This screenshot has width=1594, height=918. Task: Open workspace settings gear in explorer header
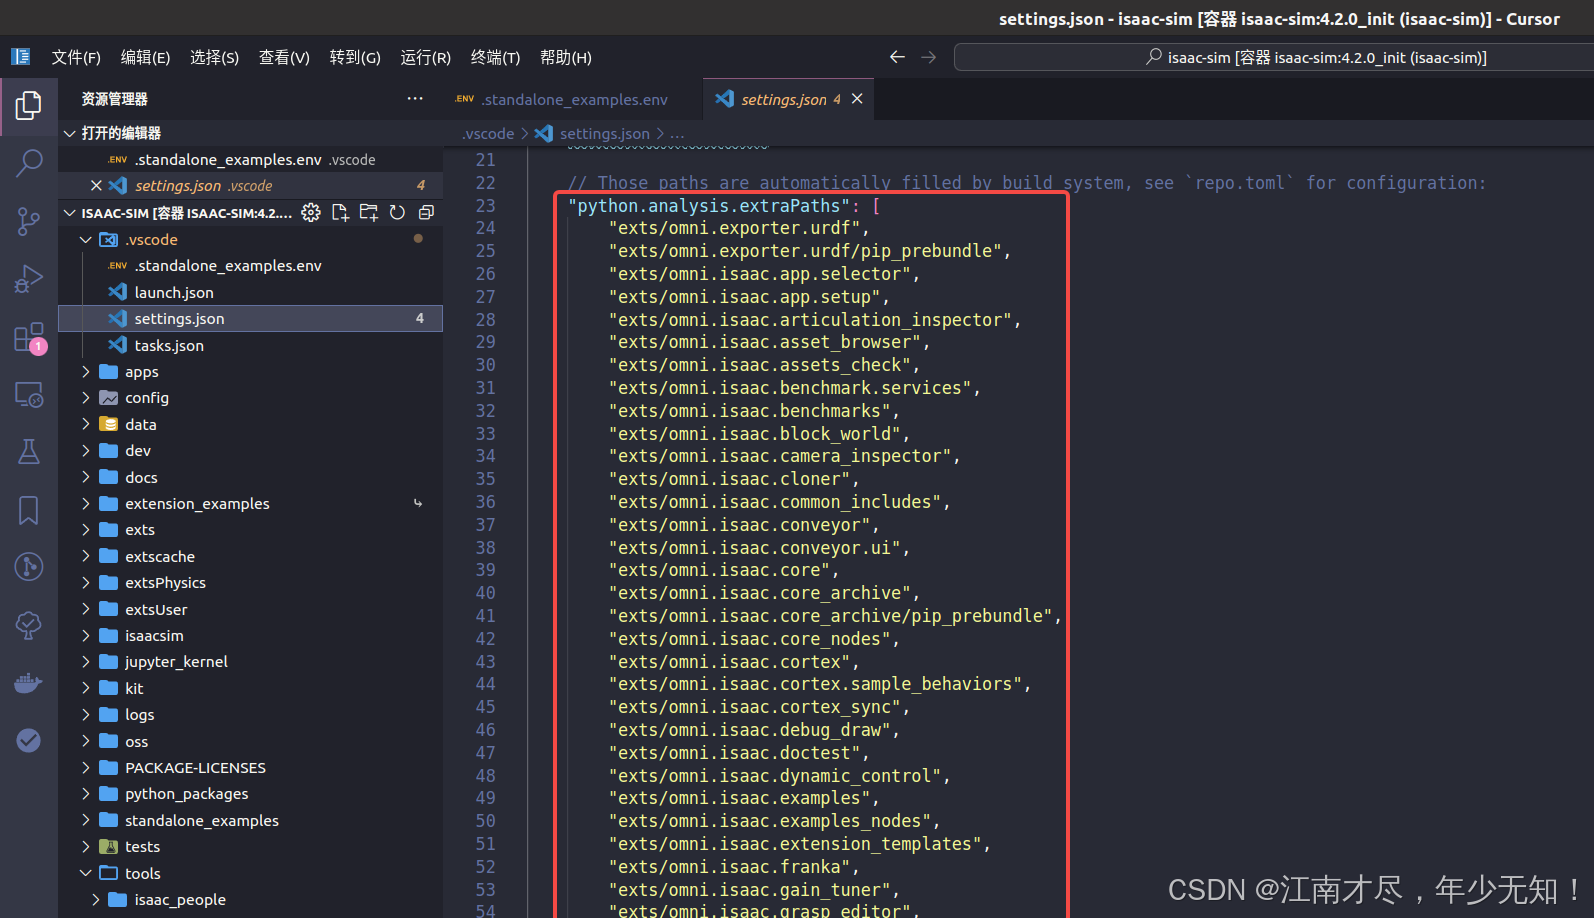[311, 212]
